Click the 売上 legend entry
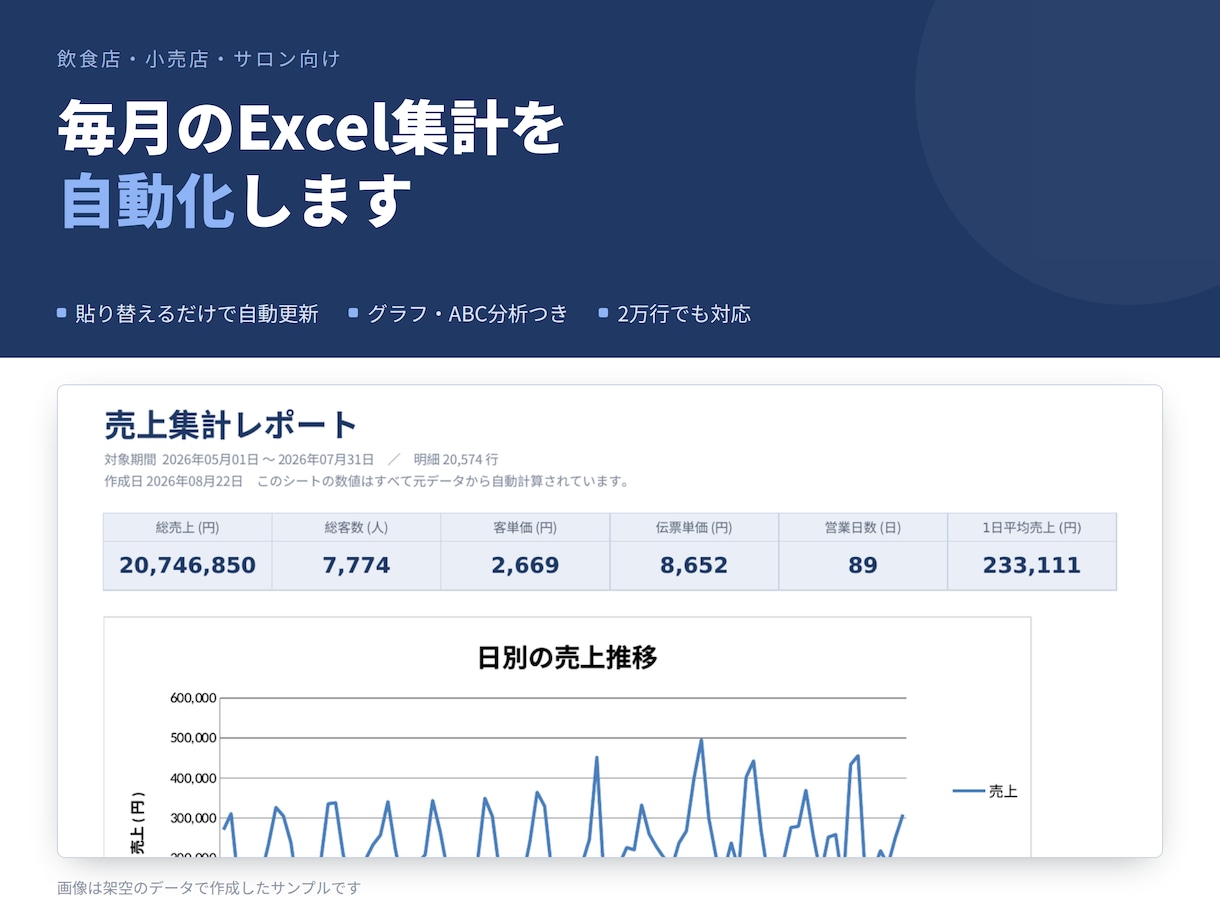Image resolution: width=1220 pixels, height=915 pixels. click(x=986, y=792)
